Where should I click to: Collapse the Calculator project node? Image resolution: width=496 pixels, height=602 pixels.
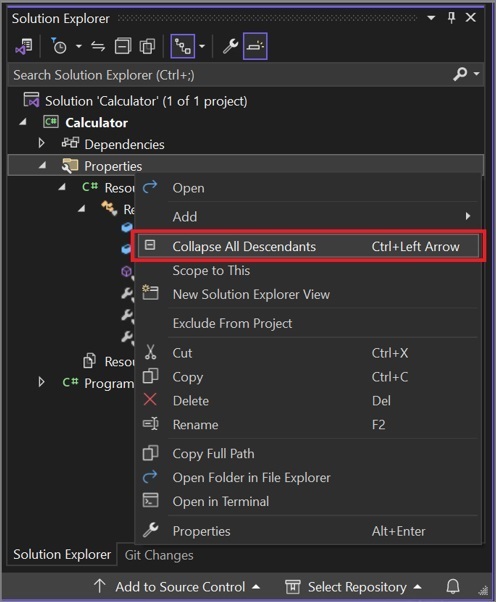click(23, 122)
